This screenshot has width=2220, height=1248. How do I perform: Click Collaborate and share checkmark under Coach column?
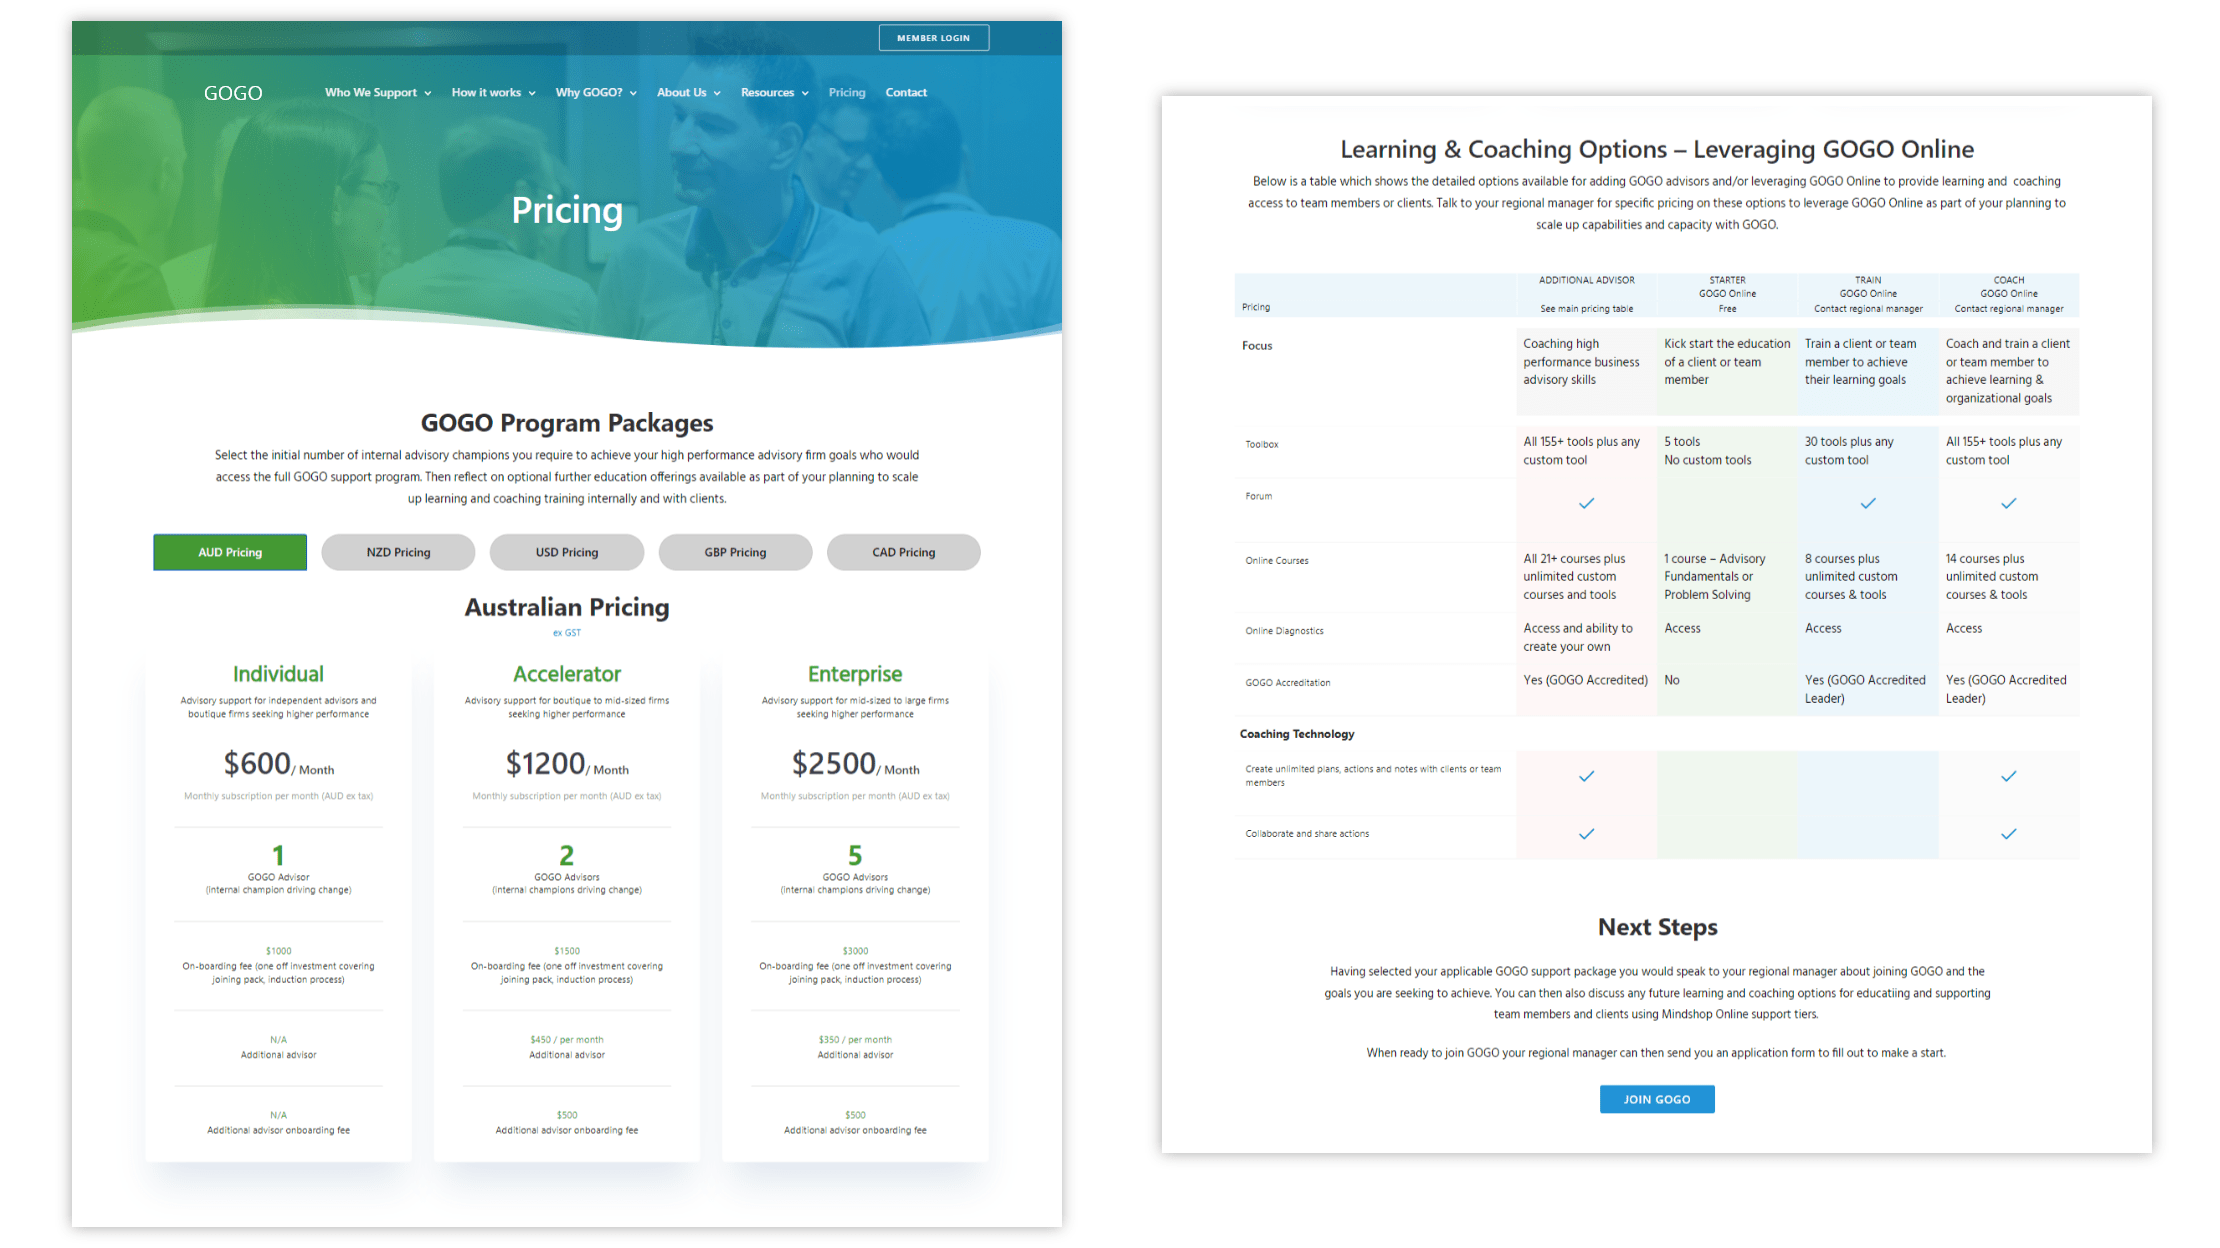pos(2008,834)
